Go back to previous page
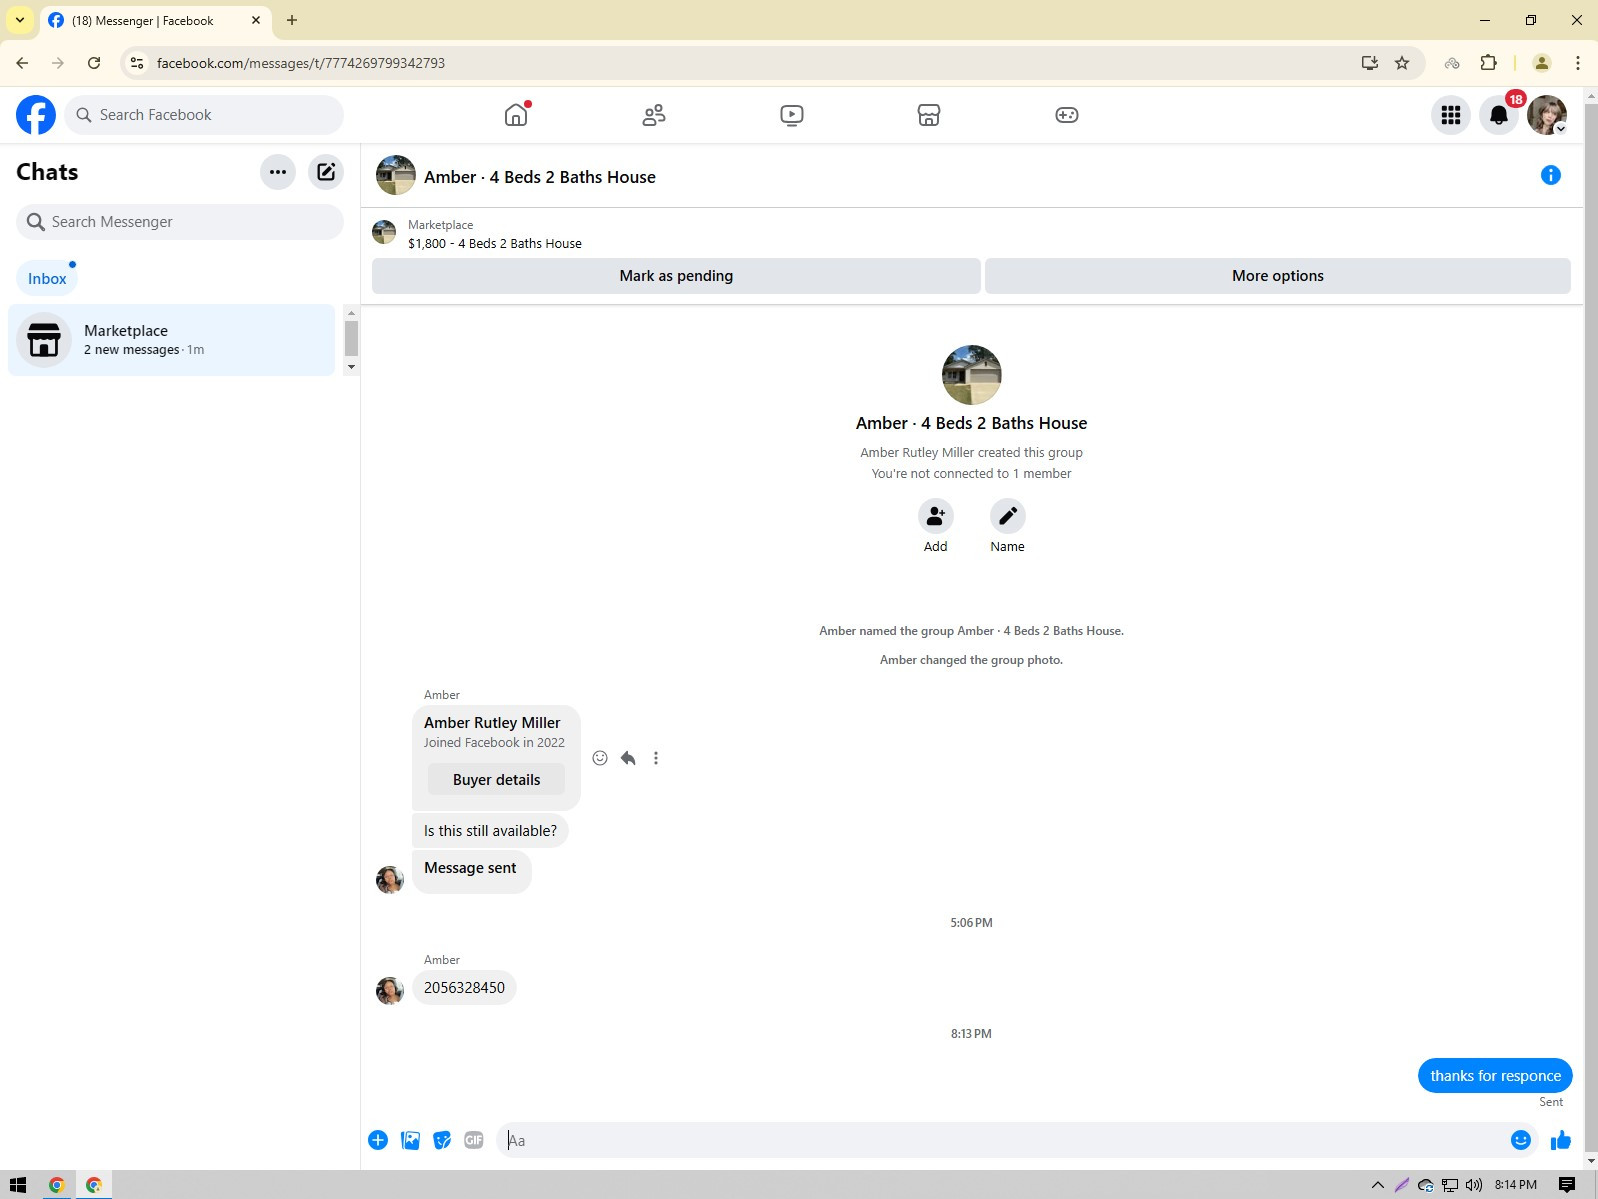The height and width of the screenshot is (1199, 1598). click(x=22, y=63)
